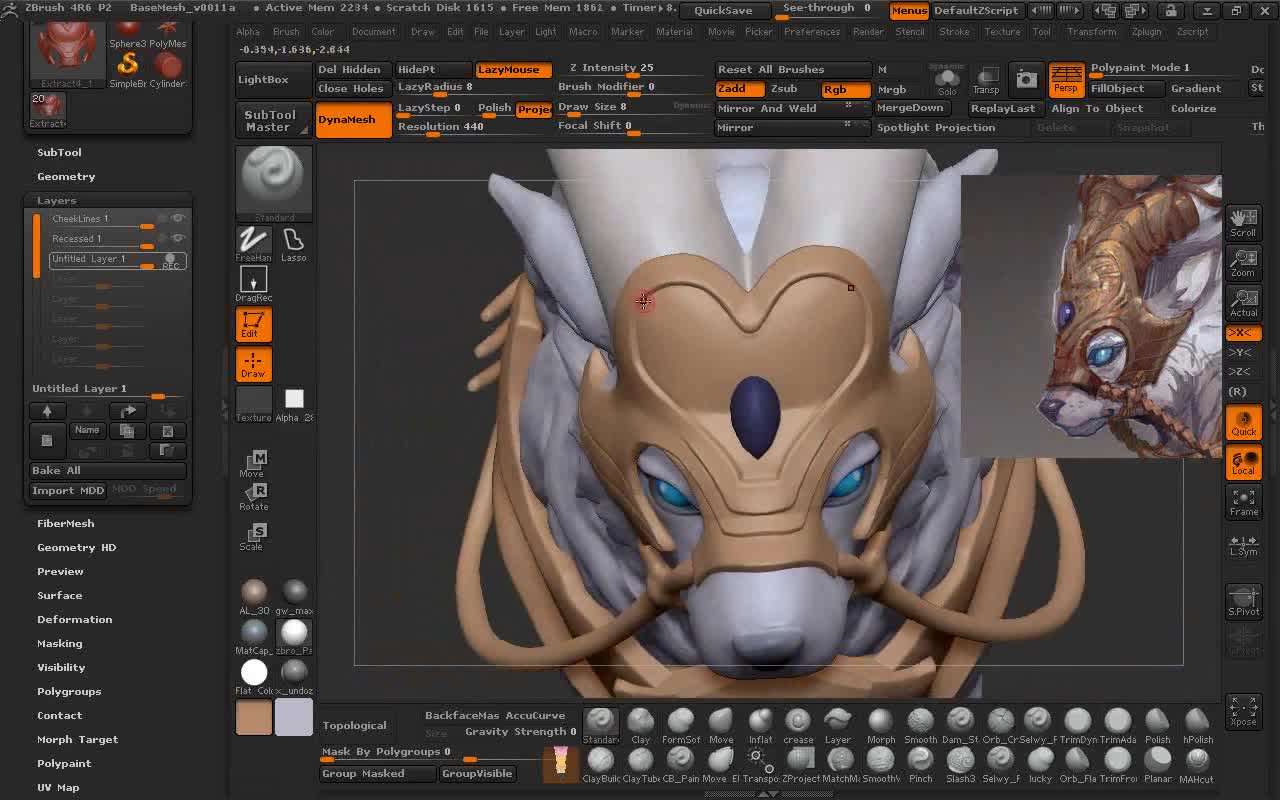Image resolution: width=1280 pixels, height=800 pixels.
Task: Open the Brush menu
Action: (286, 32)
